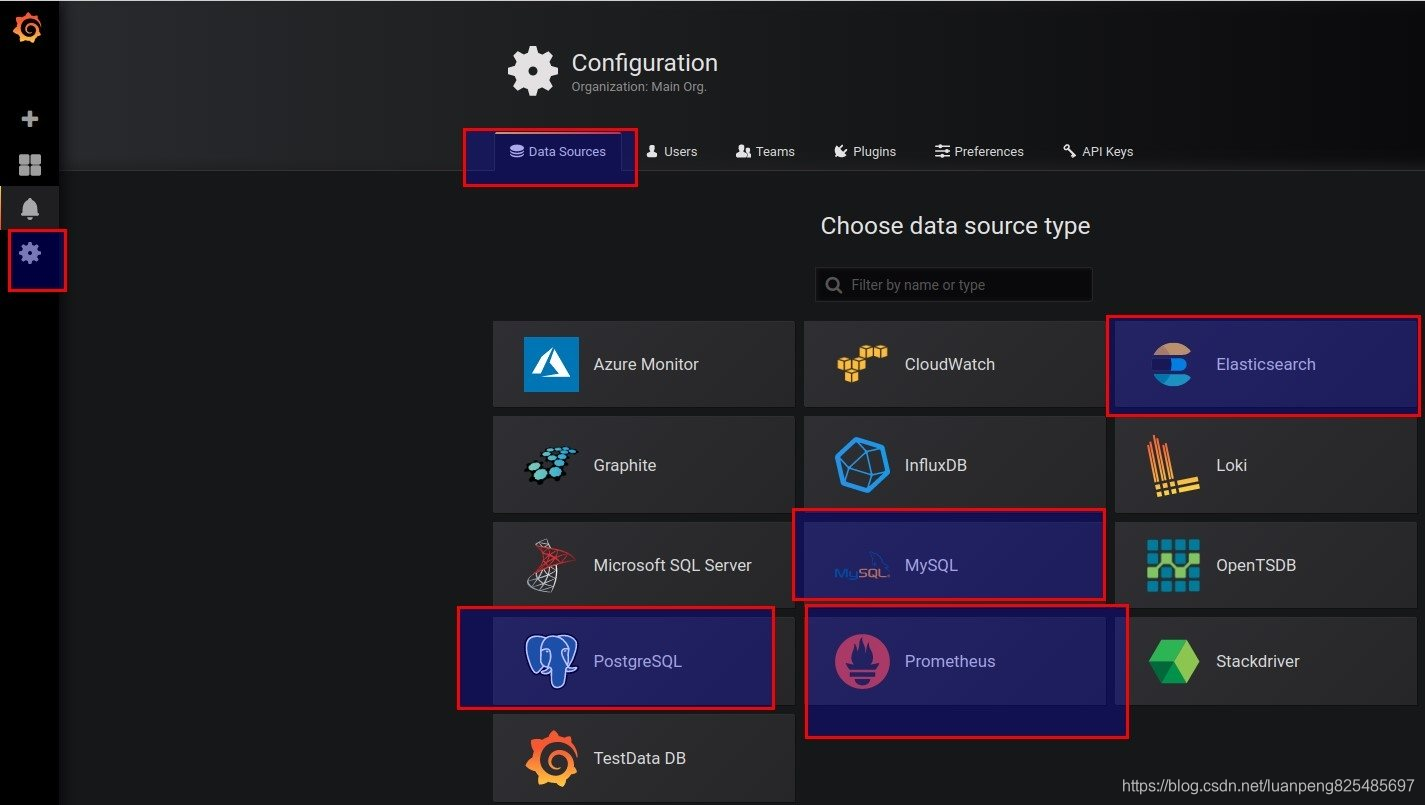Click the large Configuration gear header icon
Screen dimensions: 1425x805
click(533, 71)
